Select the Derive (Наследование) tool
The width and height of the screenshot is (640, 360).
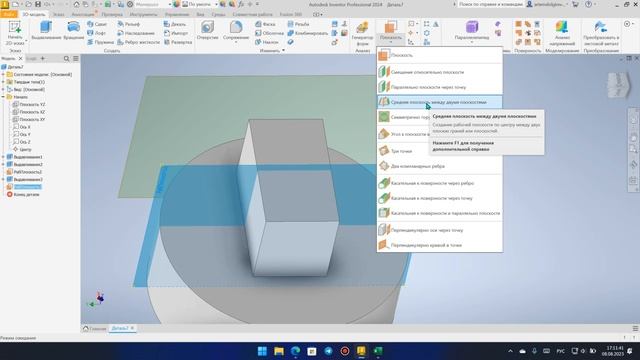pos(136,33)
